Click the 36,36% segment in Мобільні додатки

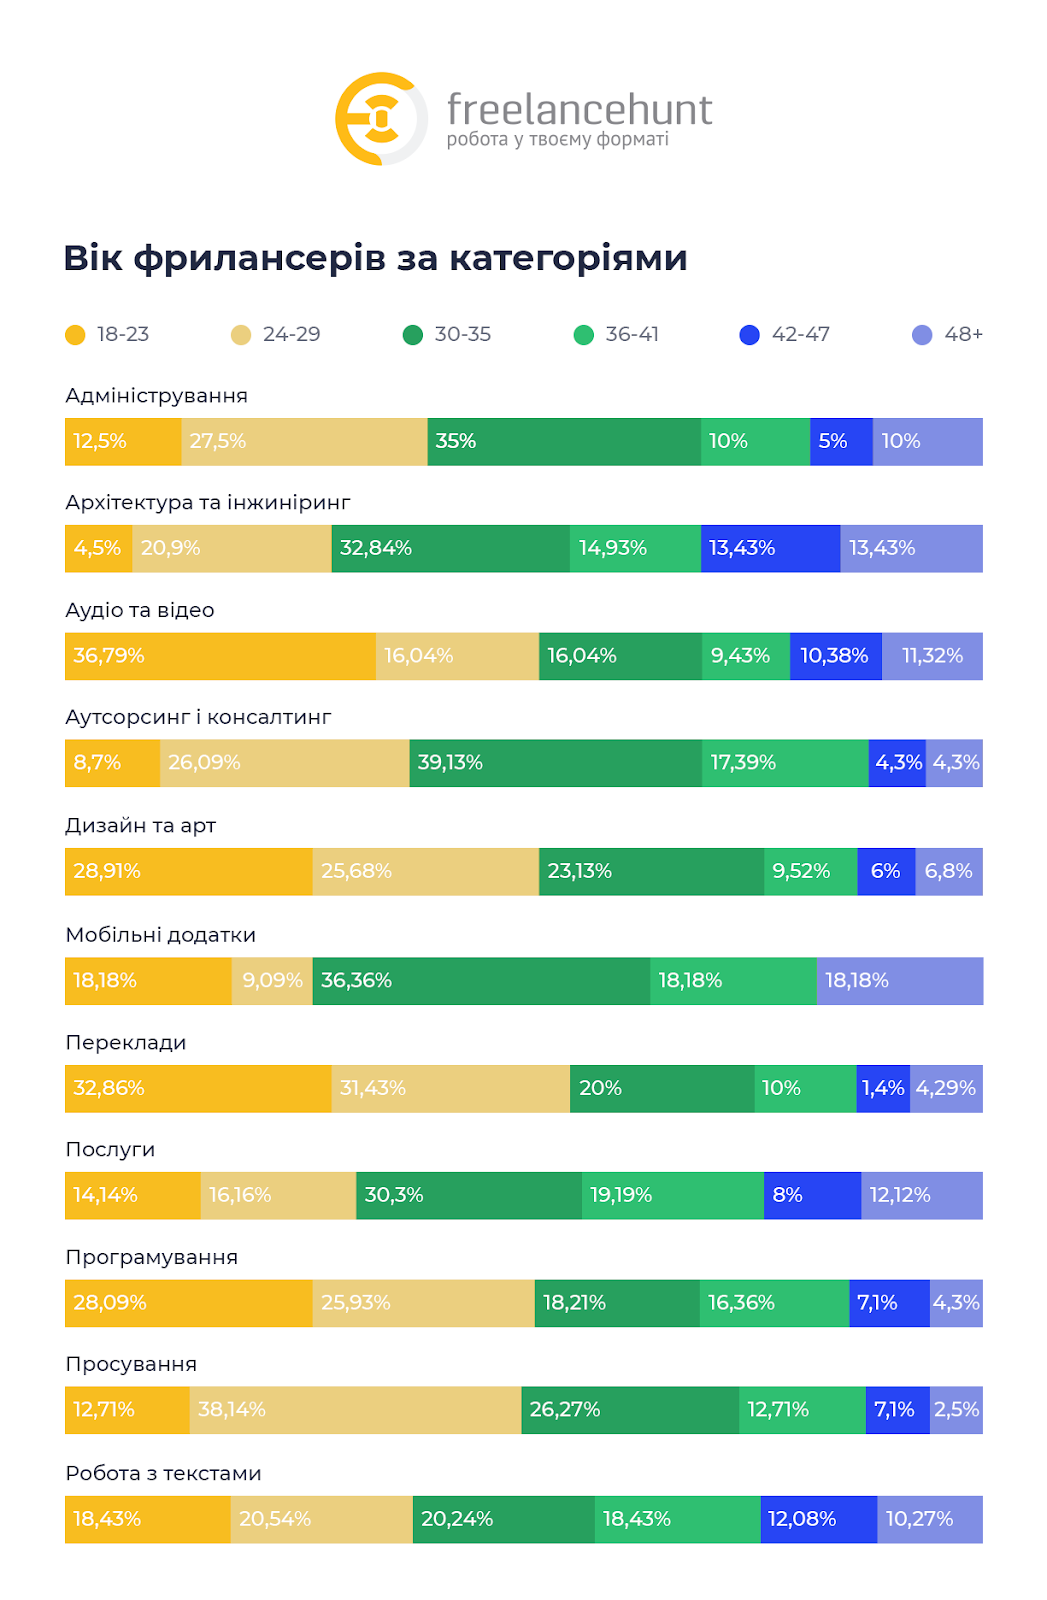point(481,981)
